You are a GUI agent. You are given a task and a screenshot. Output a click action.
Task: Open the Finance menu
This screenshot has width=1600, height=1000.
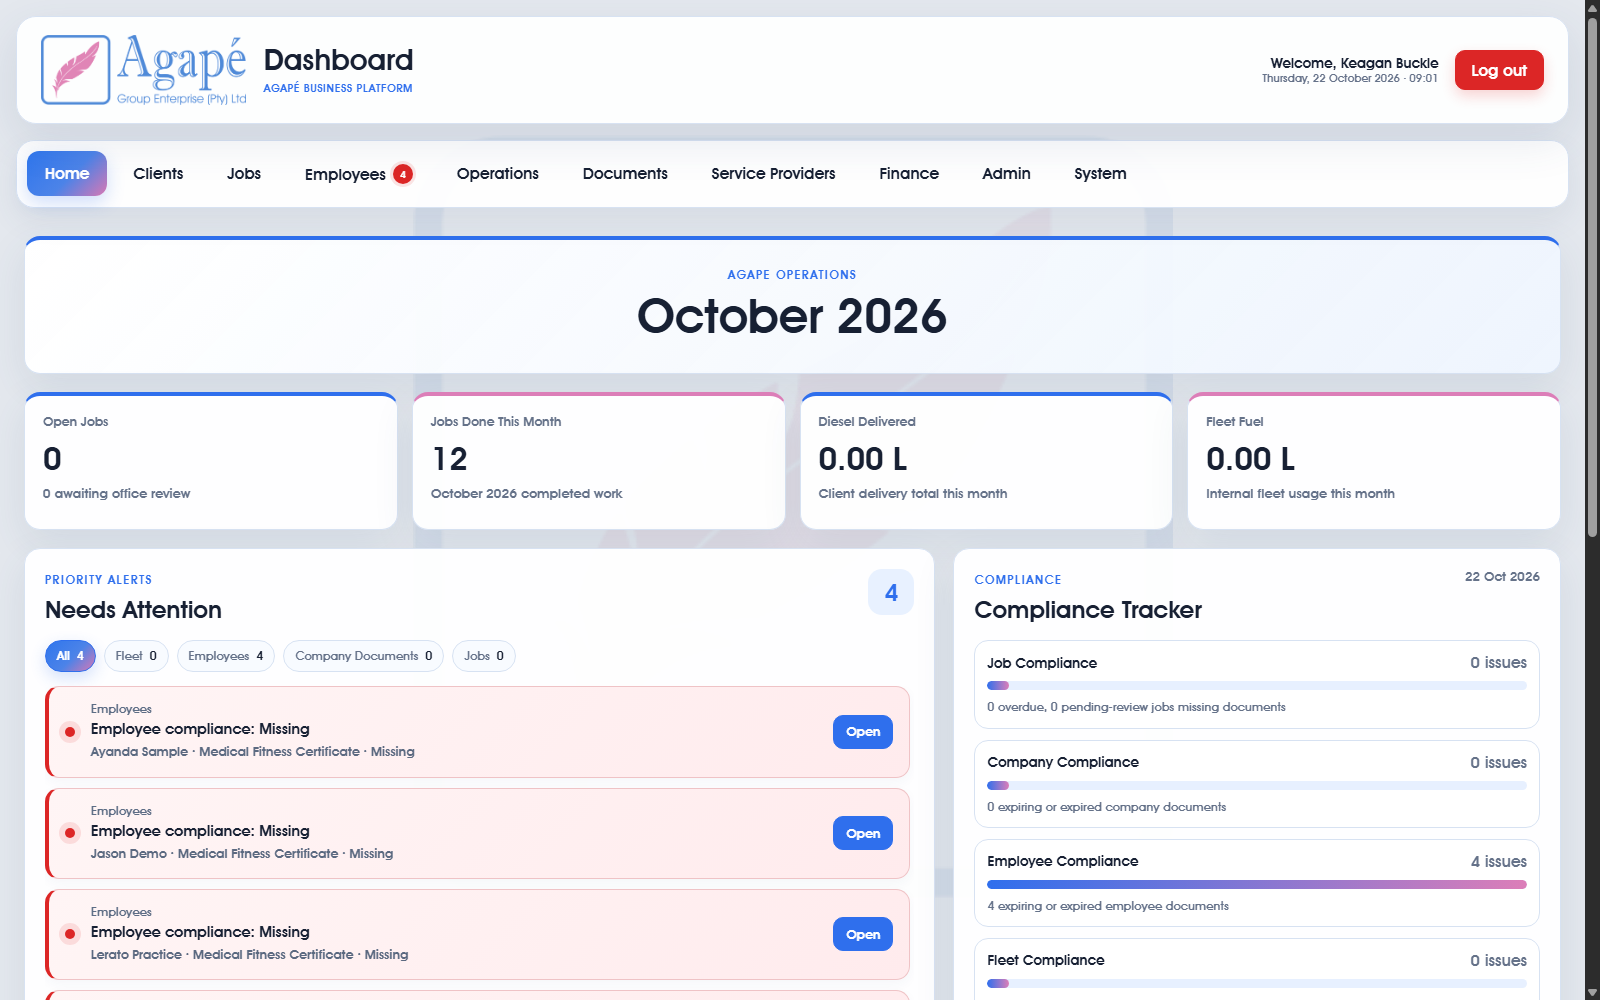click(x=909, y=174)
